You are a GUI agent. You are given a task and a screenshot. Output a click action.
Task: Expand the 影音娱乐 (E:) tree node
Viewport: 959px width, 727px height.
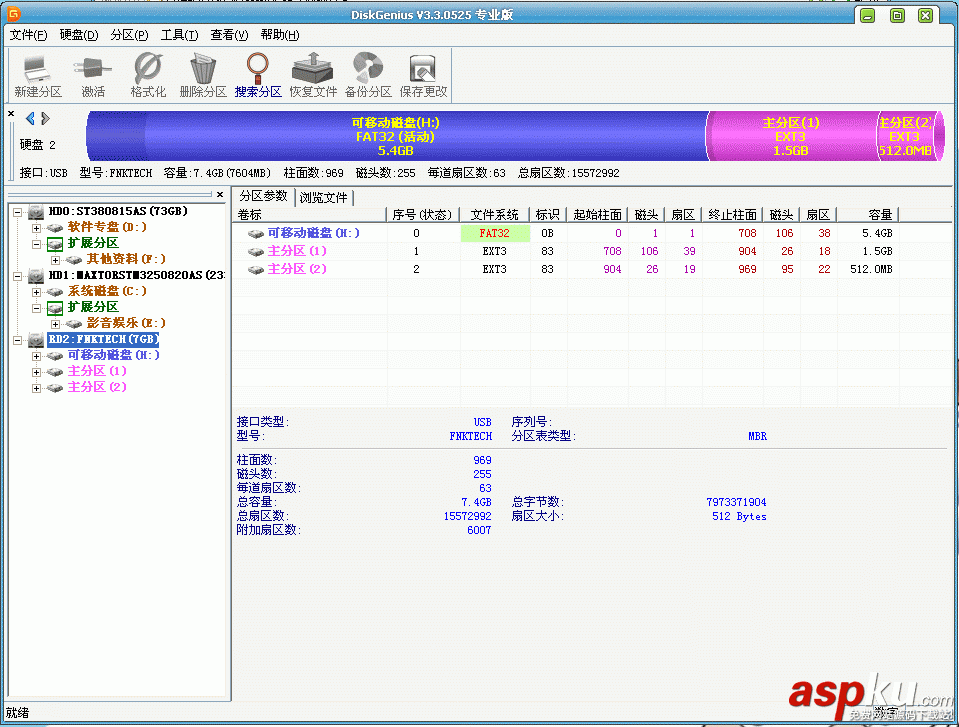point(56,324)
